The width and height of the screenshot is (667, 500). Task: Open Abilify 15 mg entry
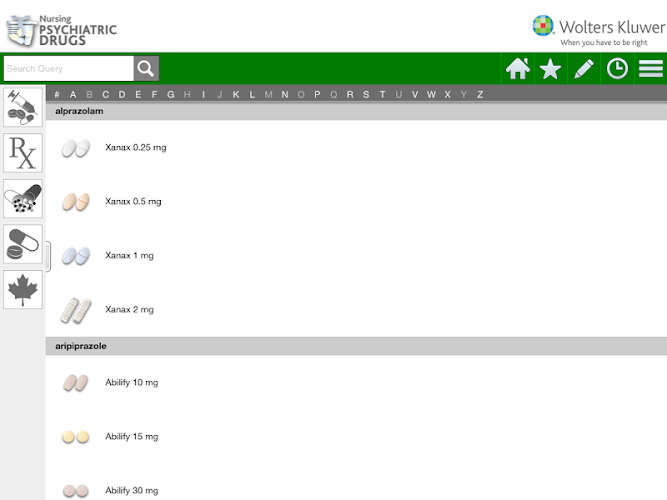click(356, 437)
